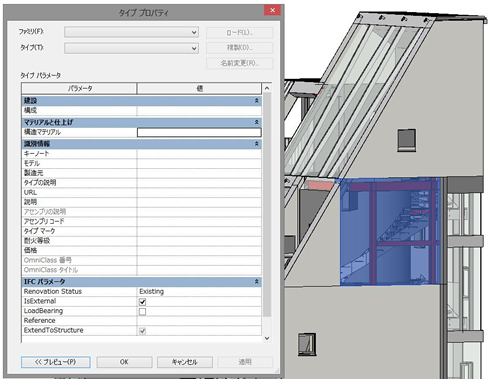500x379 pixels.
Task: Click the upper square window on building wall
Action: (407, 140)
